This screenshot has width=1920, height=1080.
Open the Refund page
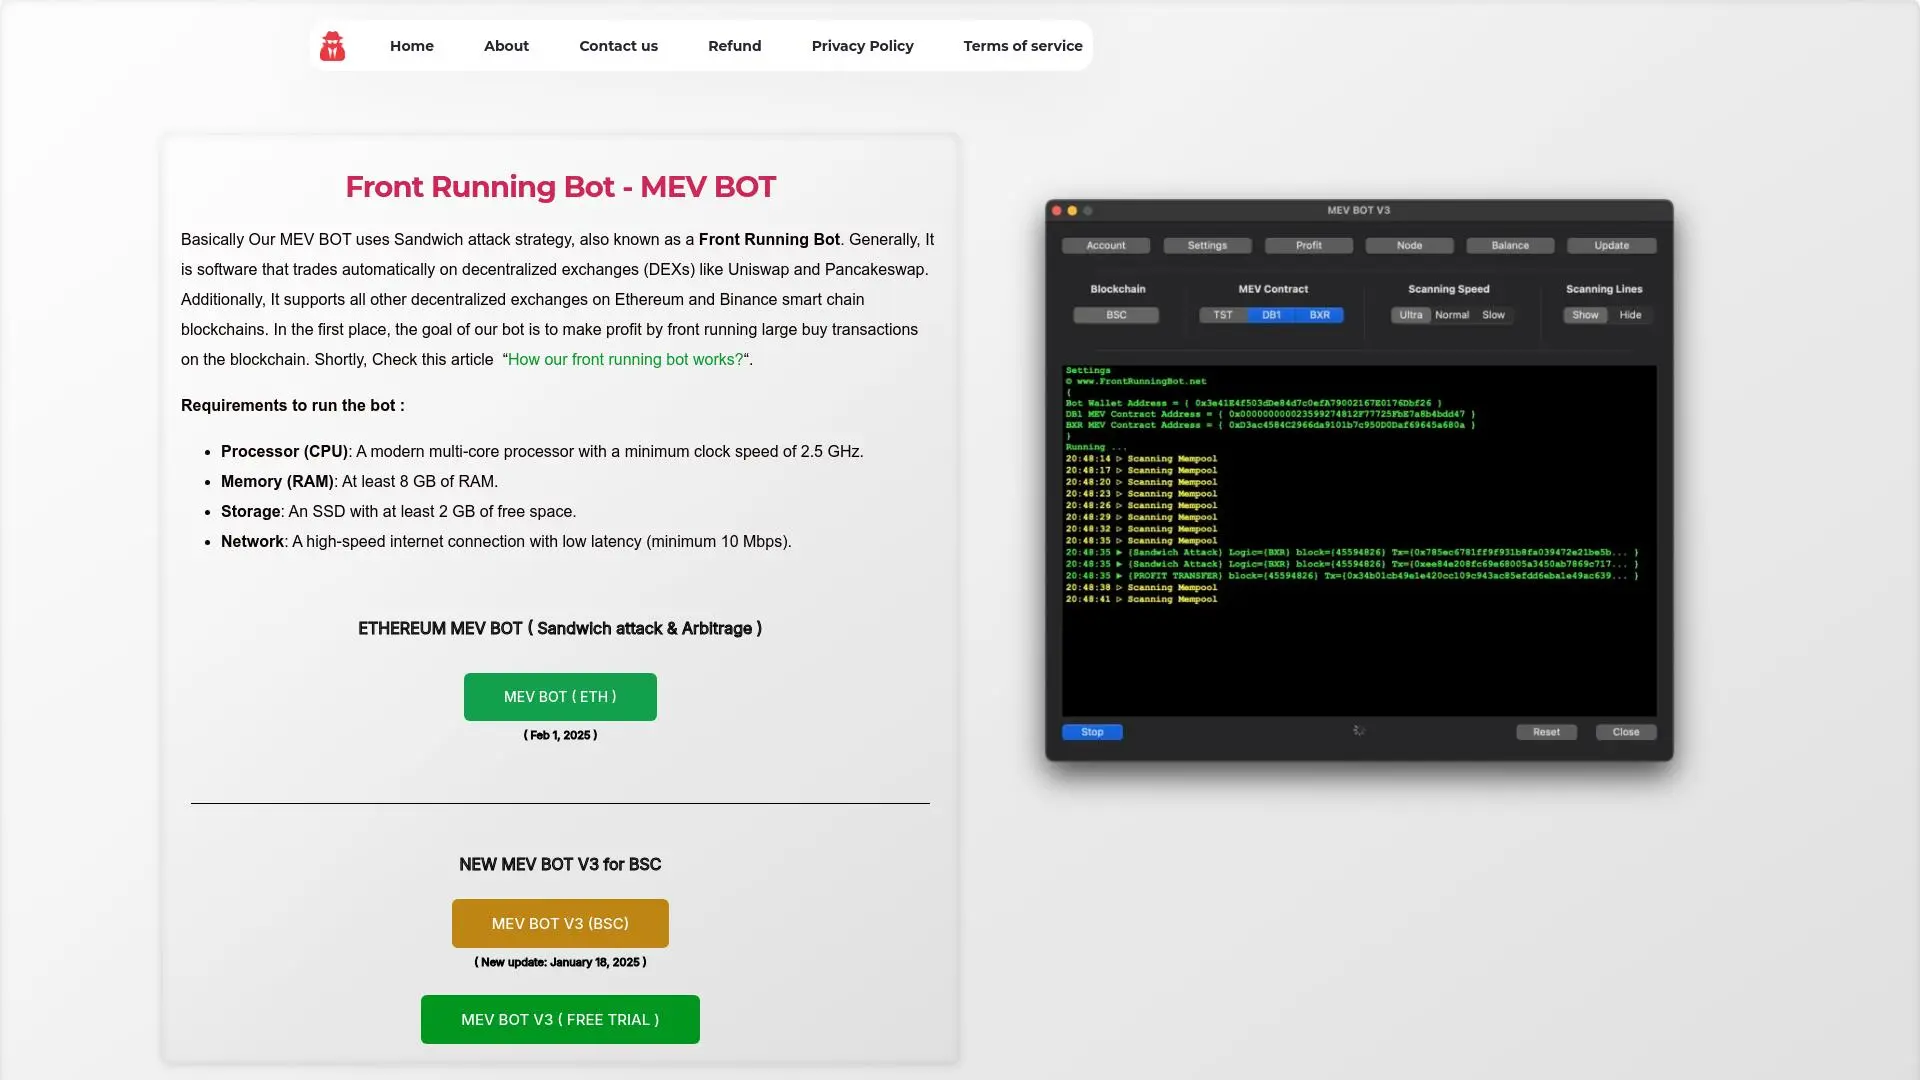734,46
